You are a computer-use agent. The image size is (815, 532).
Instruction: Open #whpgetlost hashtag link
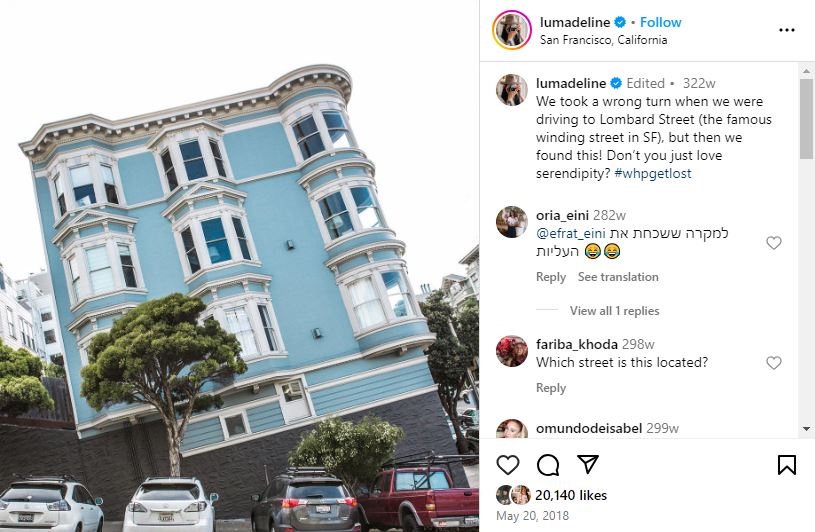653,174
